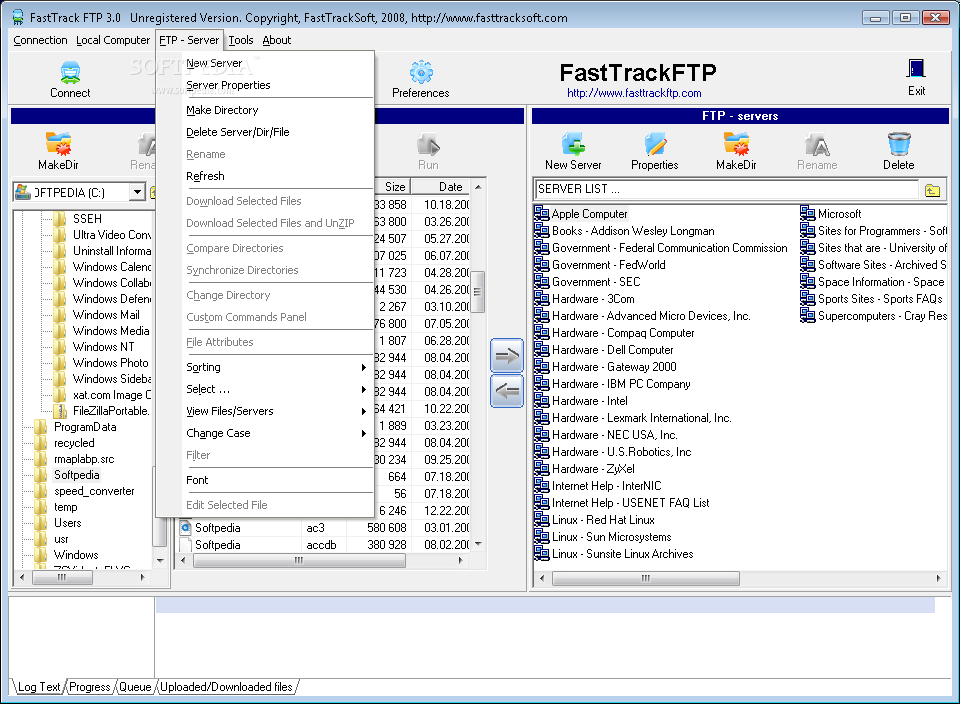The height and width of the screenshot is (704, 960).
Task: Select Hardware - Dell Computer server
Action: tap(604, 350)
